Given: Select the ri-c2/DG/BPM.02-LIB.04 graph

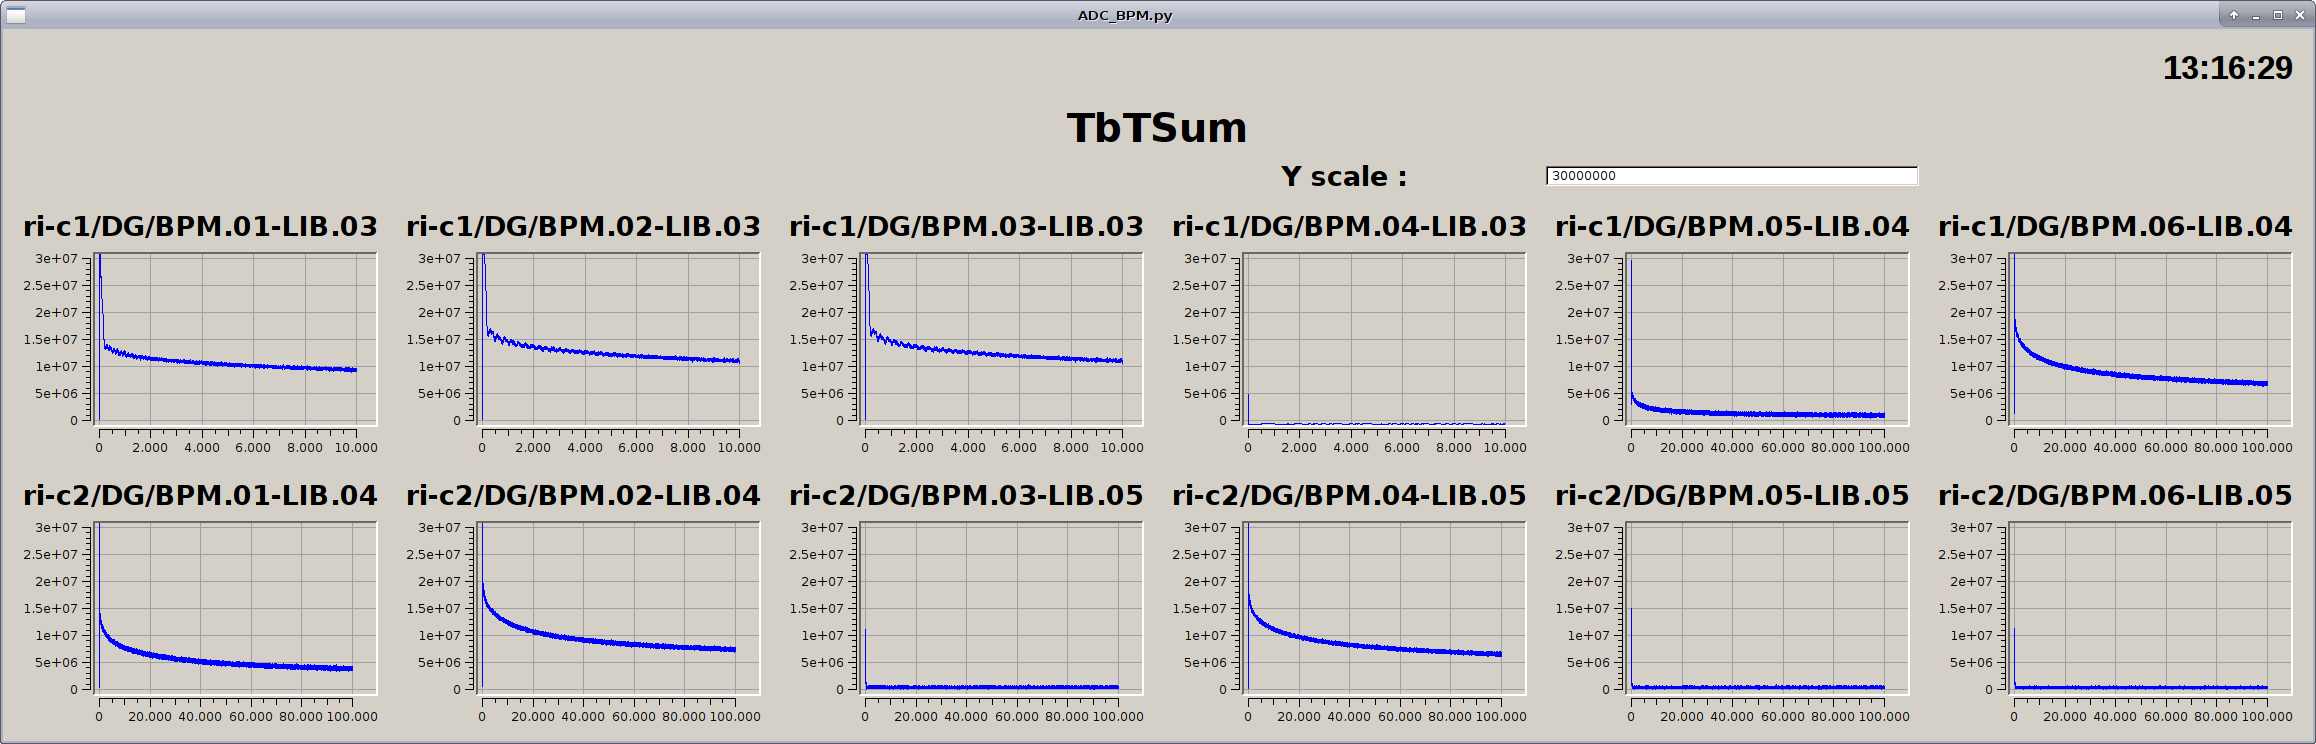Looking at the screenshot, I should pos(618,607).
